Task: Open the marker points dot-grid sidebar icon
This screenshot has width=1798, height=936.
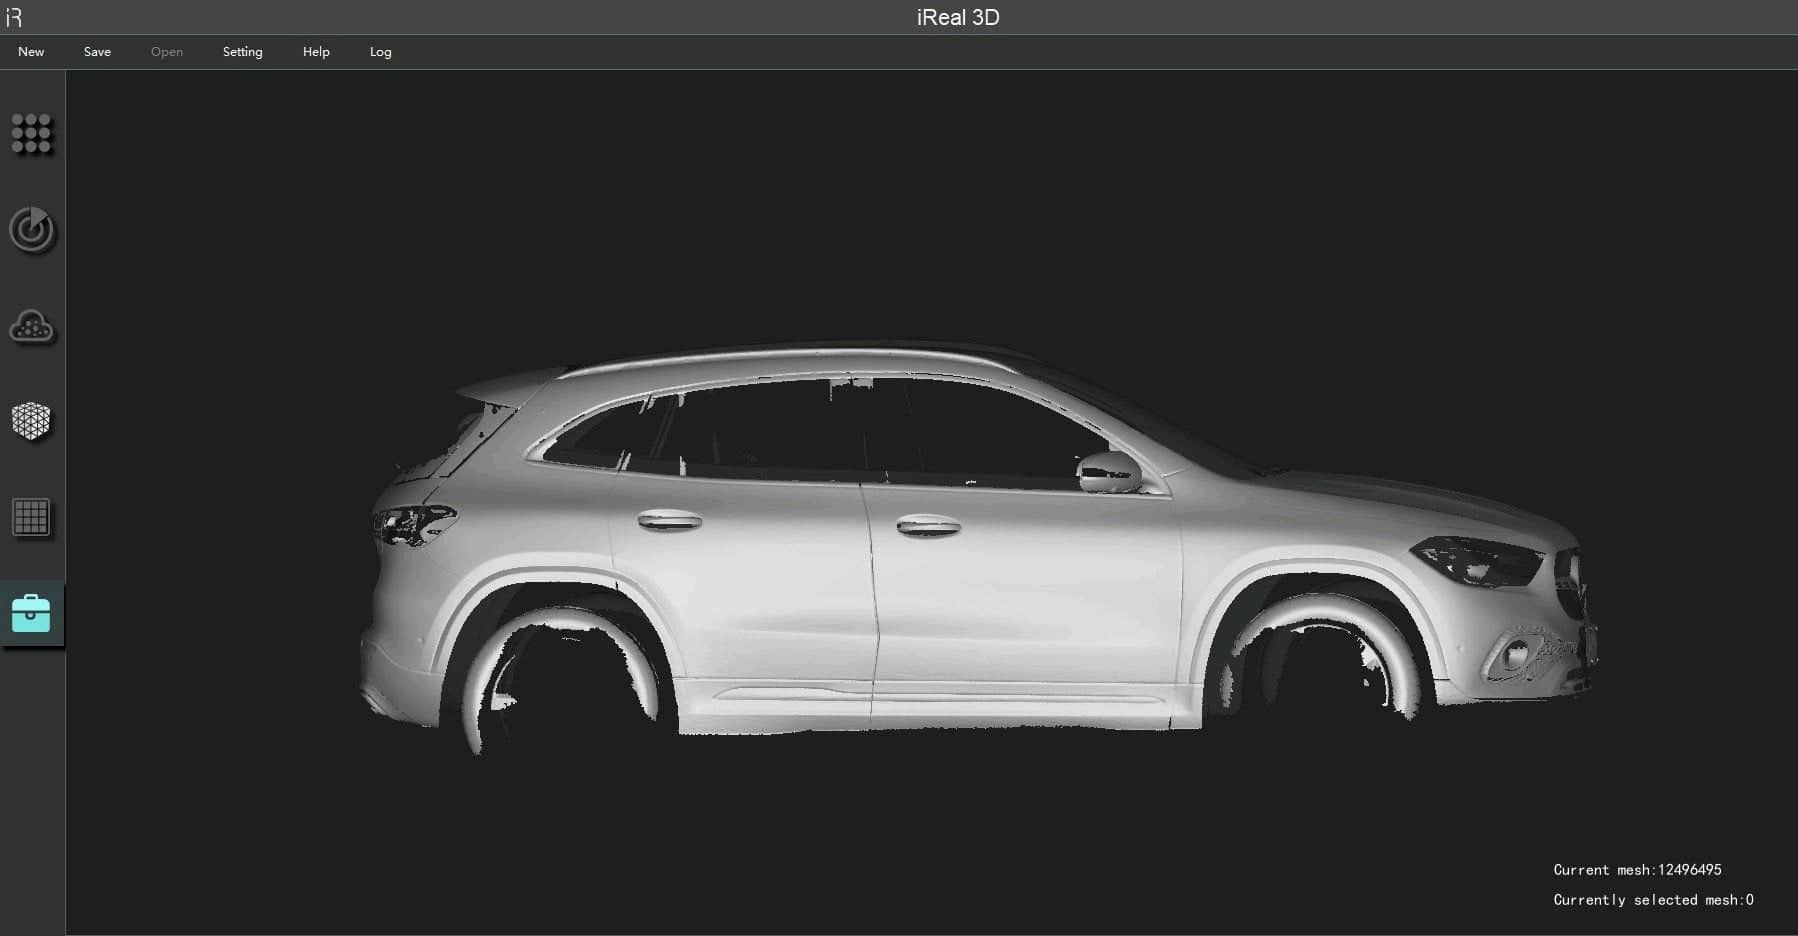Action: click(31, 133)
